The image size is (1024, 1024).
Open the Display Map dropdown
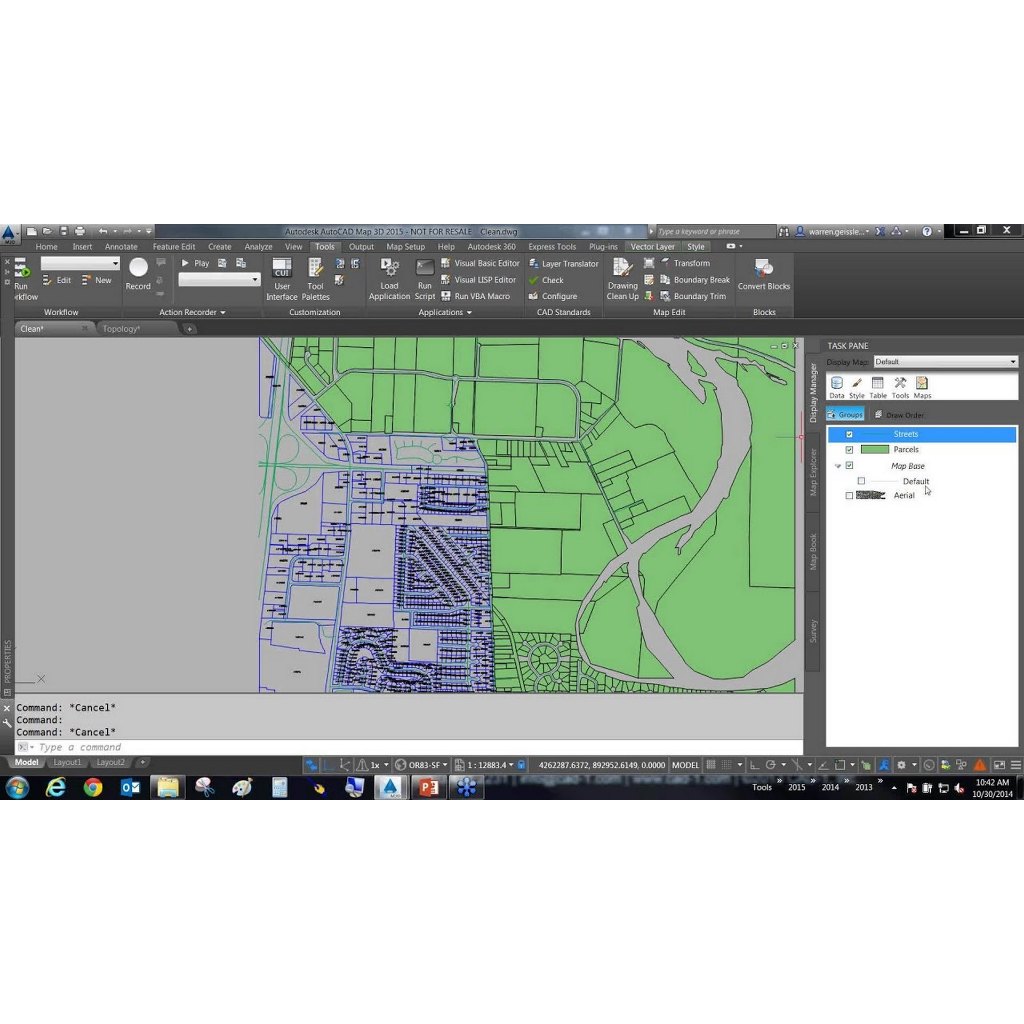[945, 362]
